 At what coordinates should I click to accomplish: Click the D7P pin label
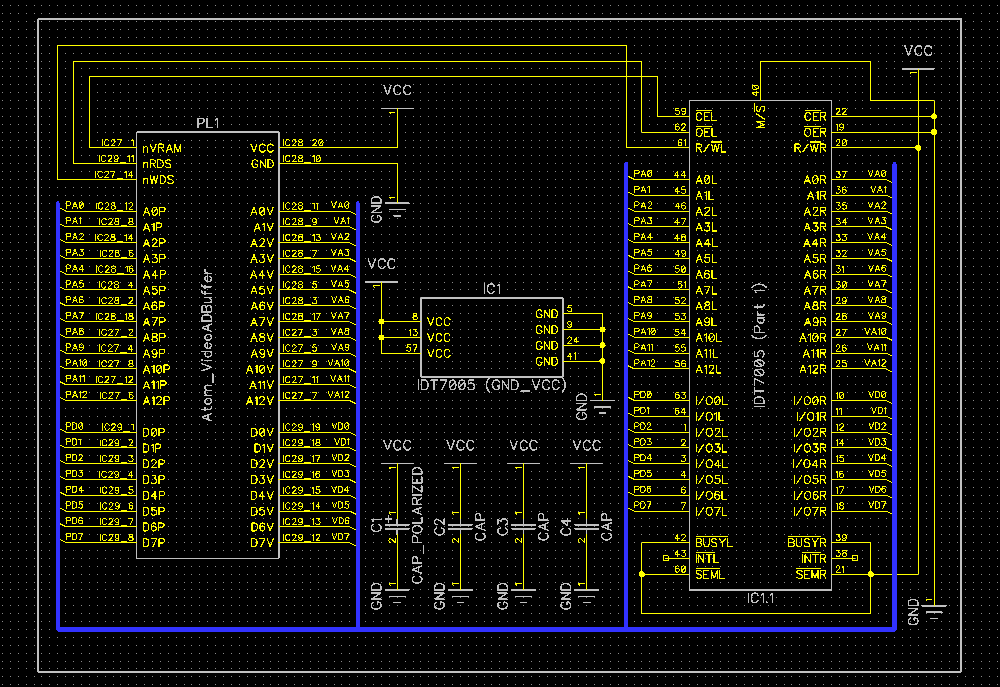[154, 543]
